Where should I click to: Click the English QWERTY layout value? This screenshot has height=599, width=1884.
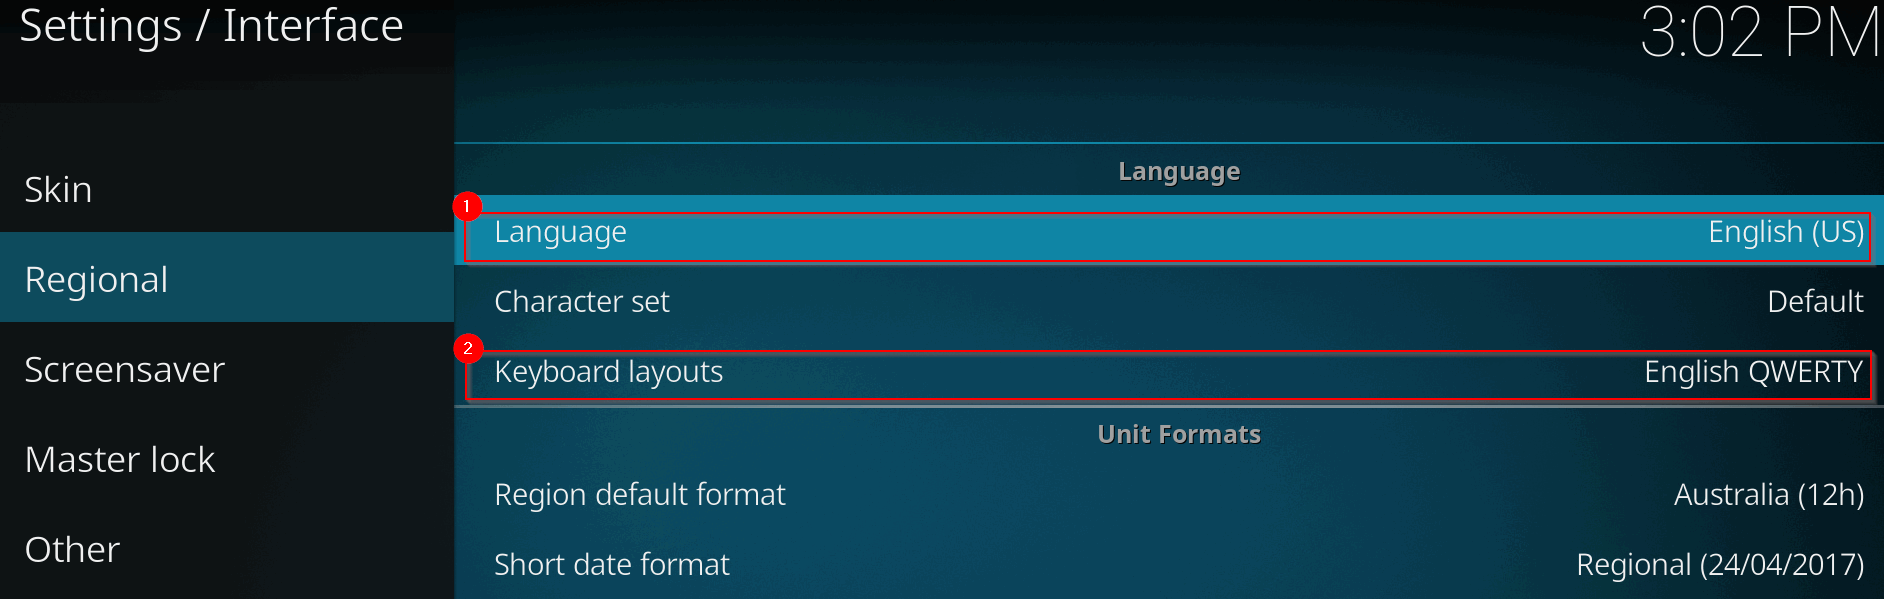pos(1753,372)
